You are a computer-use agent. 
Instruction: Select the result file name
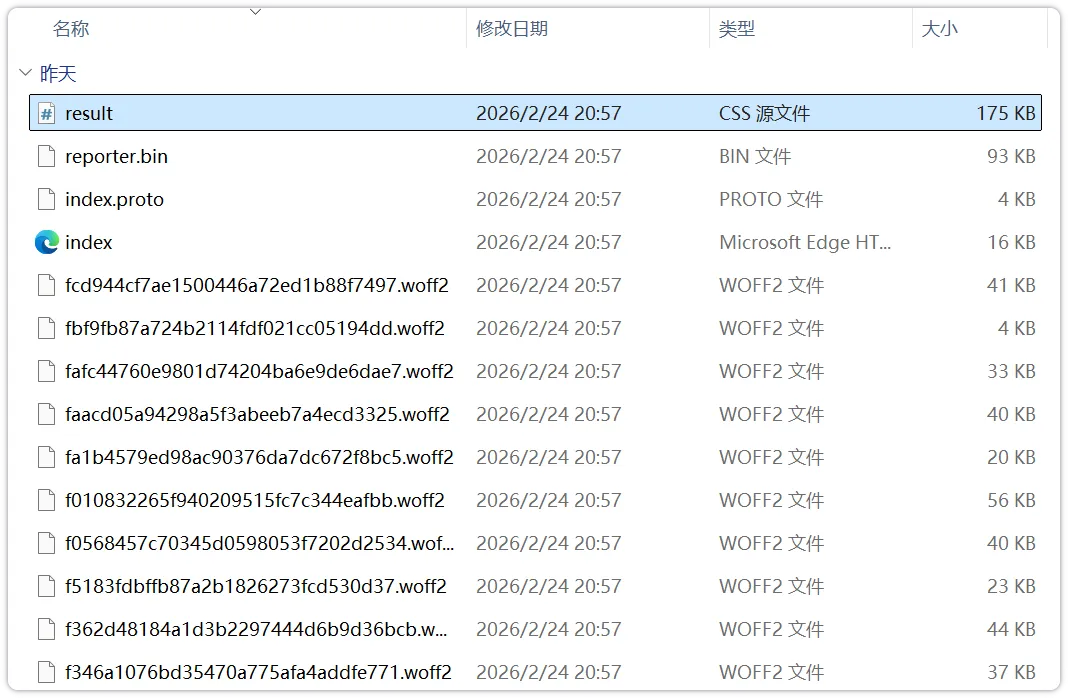(90, 113)
